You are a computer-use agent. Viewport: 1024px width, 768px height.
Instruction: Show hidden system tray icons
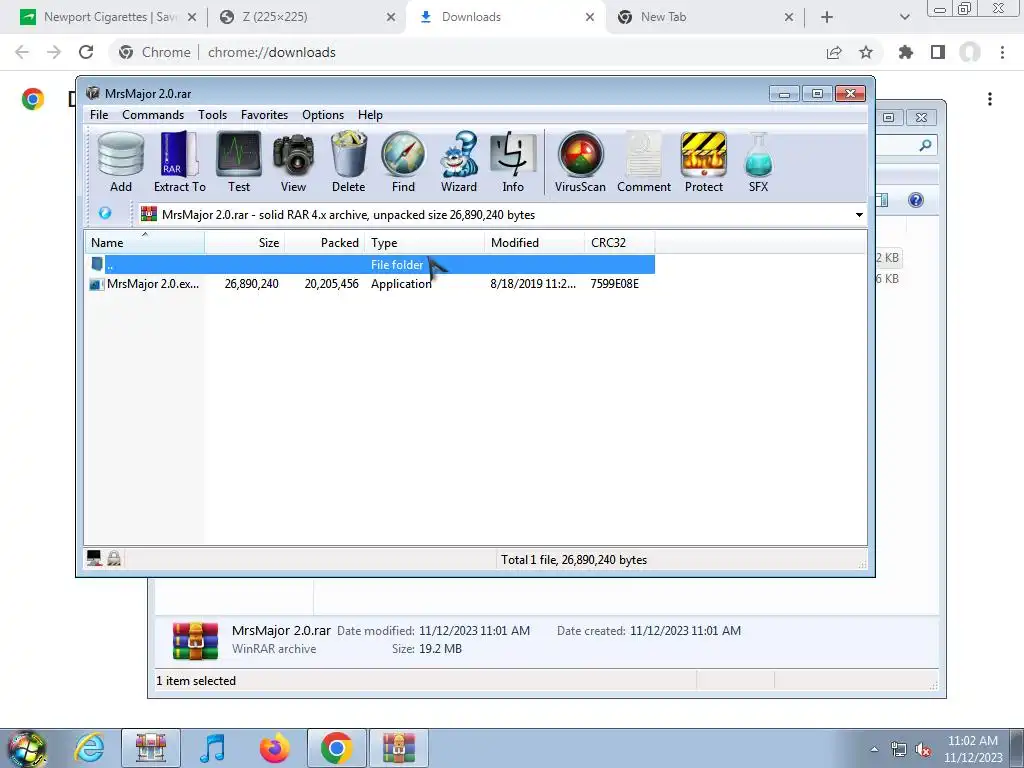(874, 749)
